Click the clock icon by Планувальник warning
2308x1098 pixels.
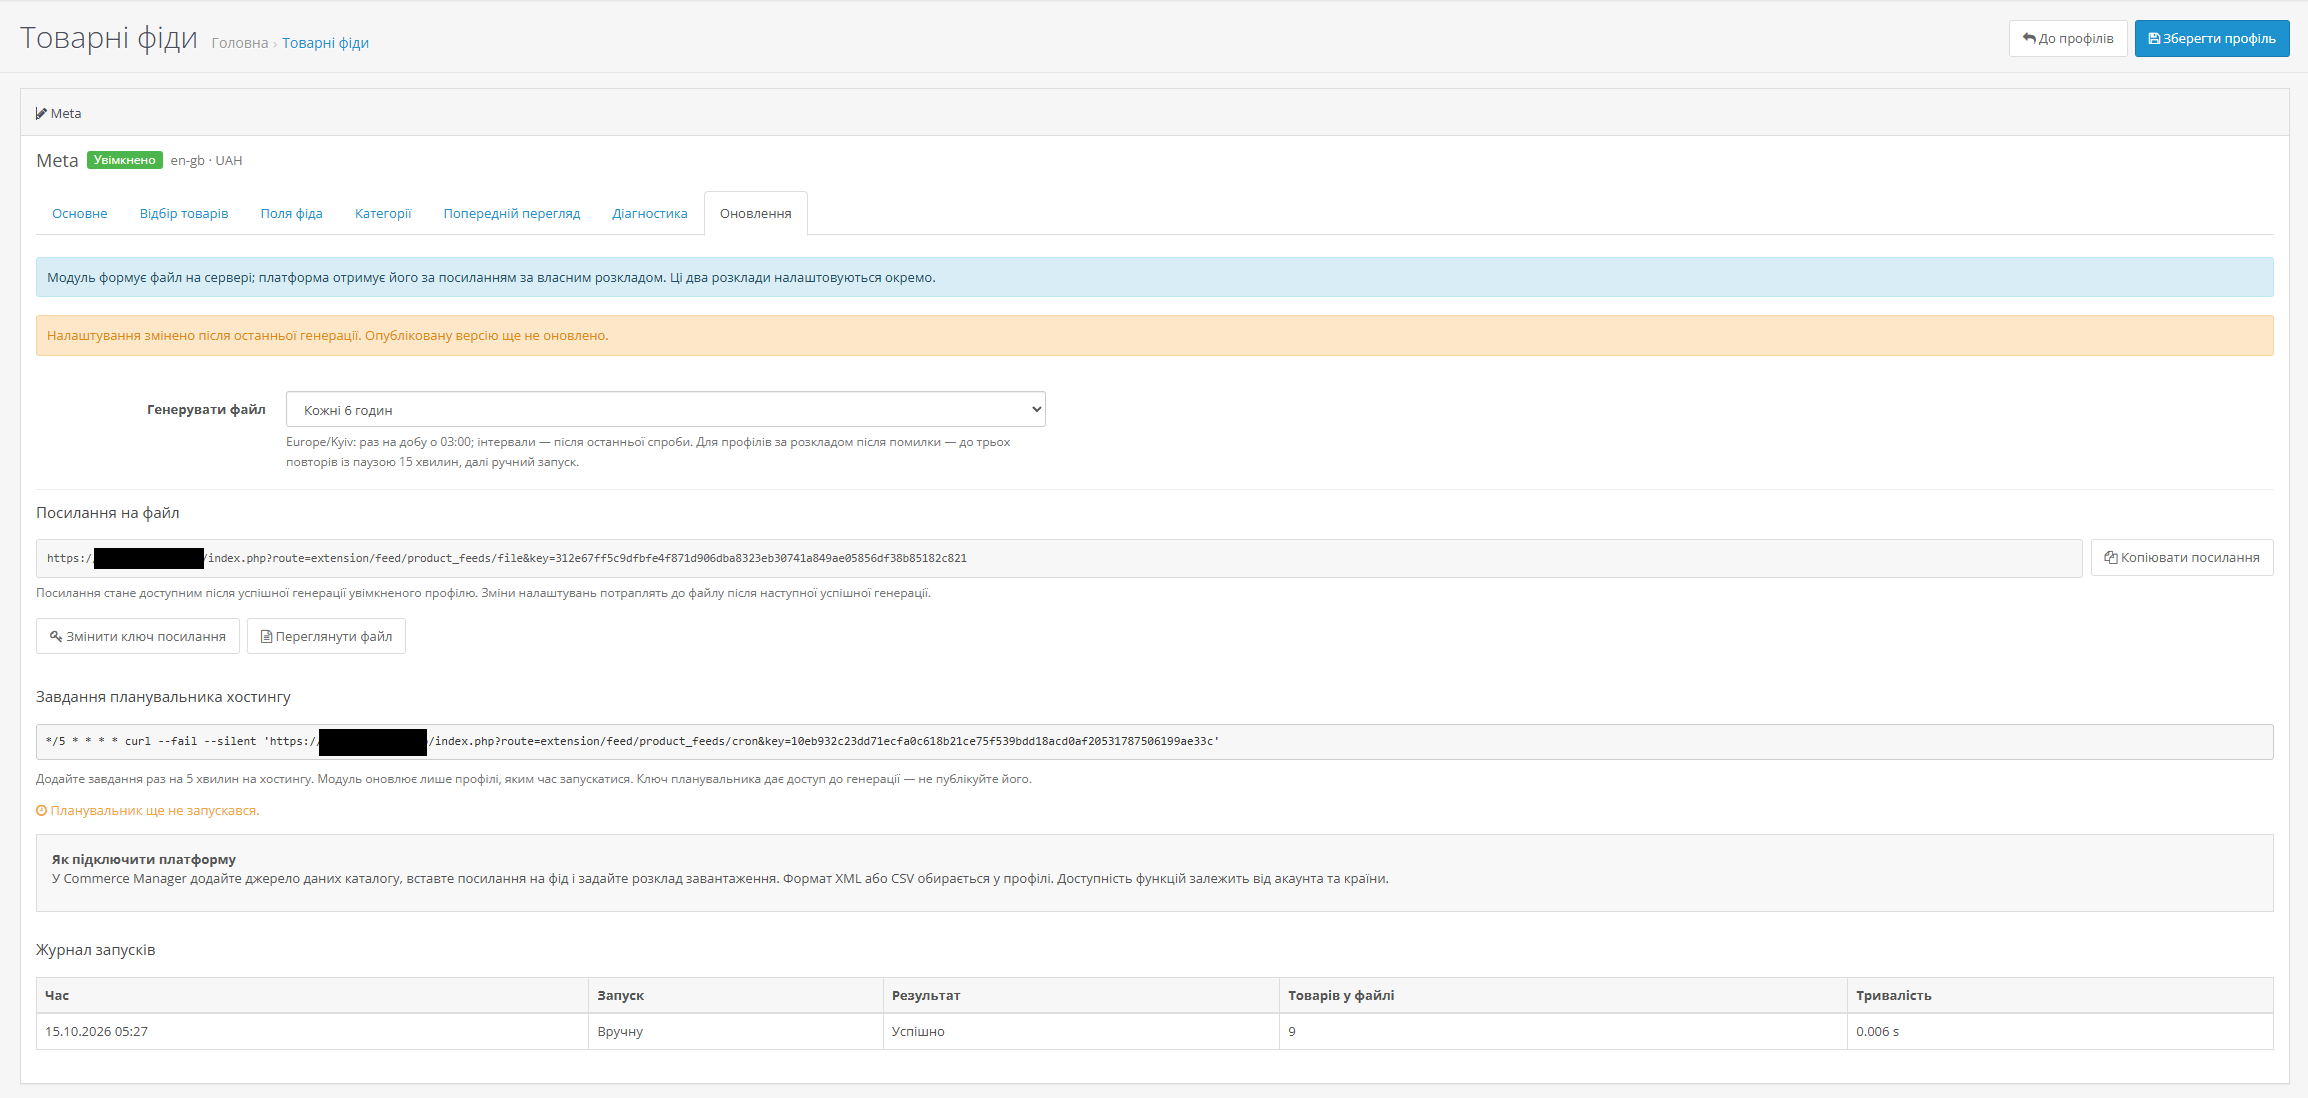pos(42,811)
